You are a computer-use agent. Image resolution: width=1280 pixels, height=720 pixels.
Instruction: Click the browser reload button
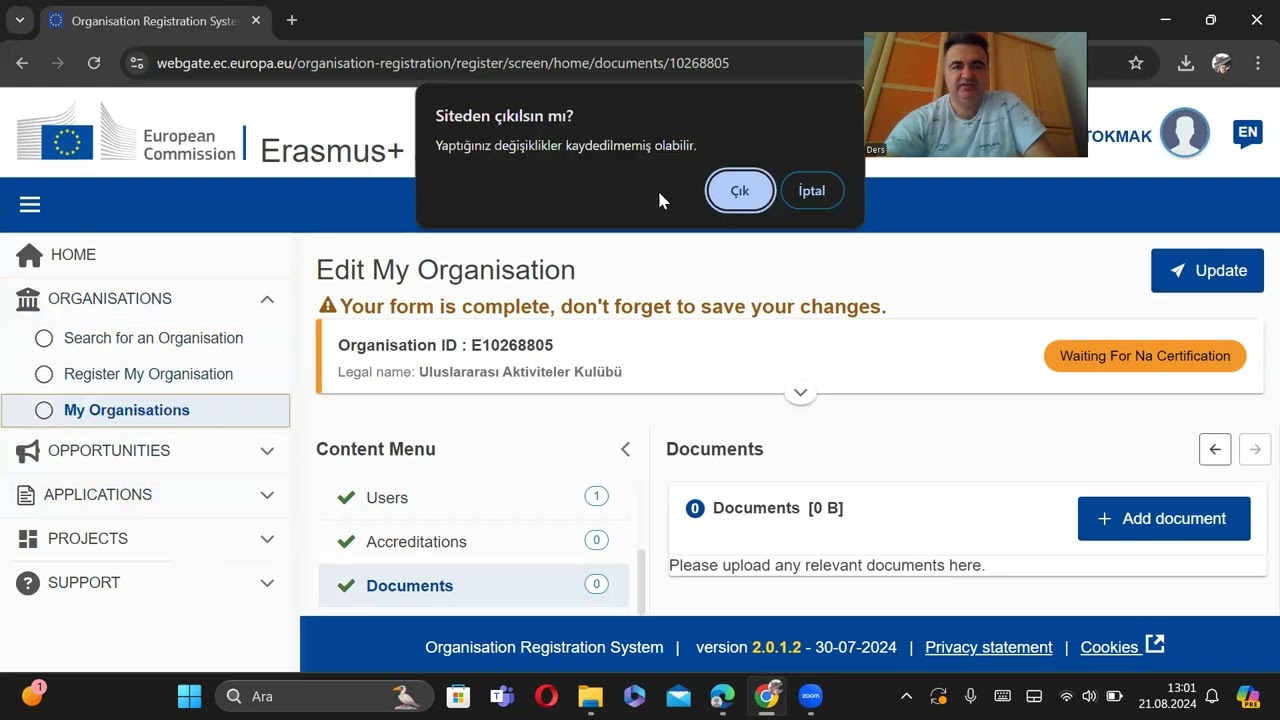94,63
